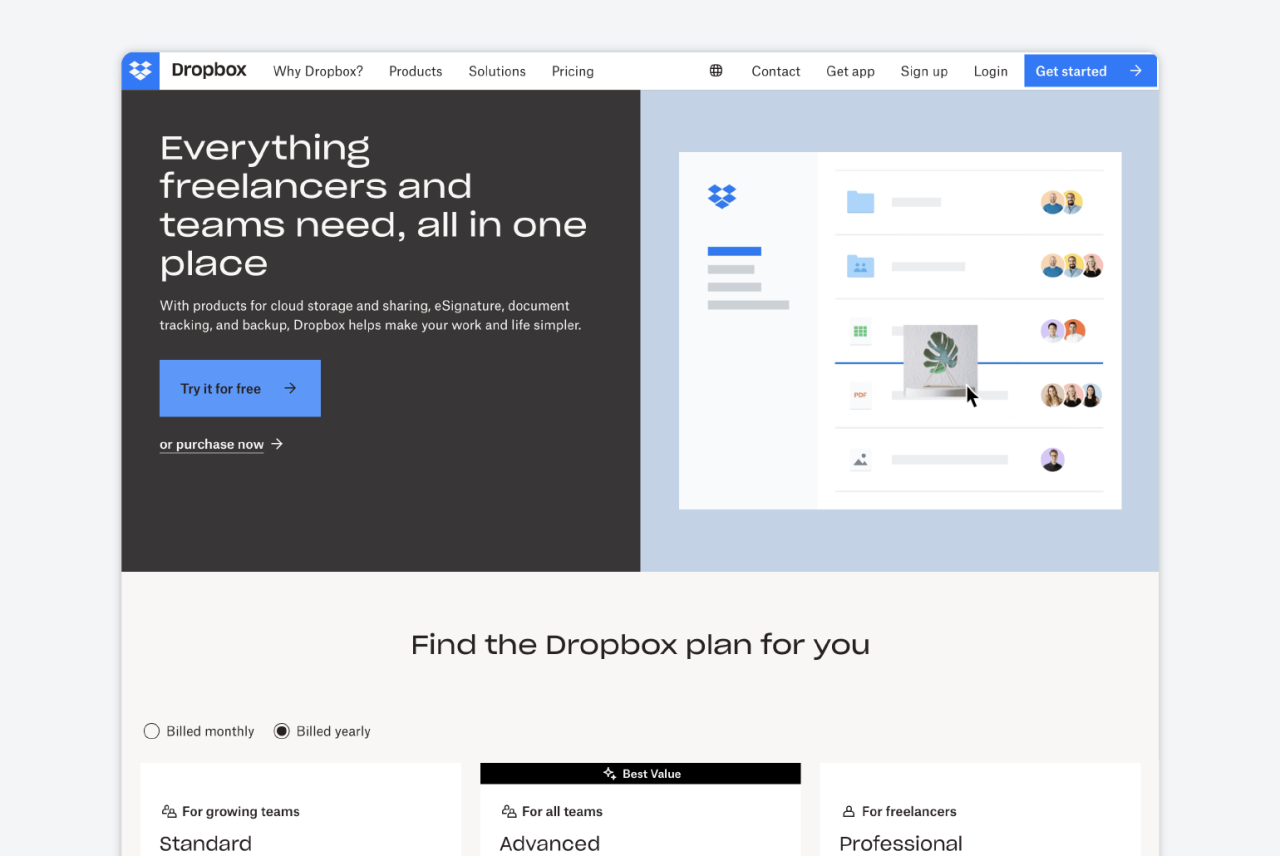
Task: Click the shared team folder icon
Action: click(x=861, y=266)
